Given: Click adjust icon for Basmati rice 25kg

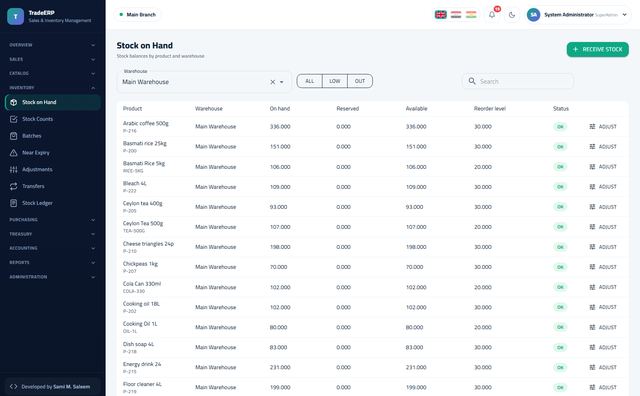Looking at the screenshot, I should tap(592, 147).
